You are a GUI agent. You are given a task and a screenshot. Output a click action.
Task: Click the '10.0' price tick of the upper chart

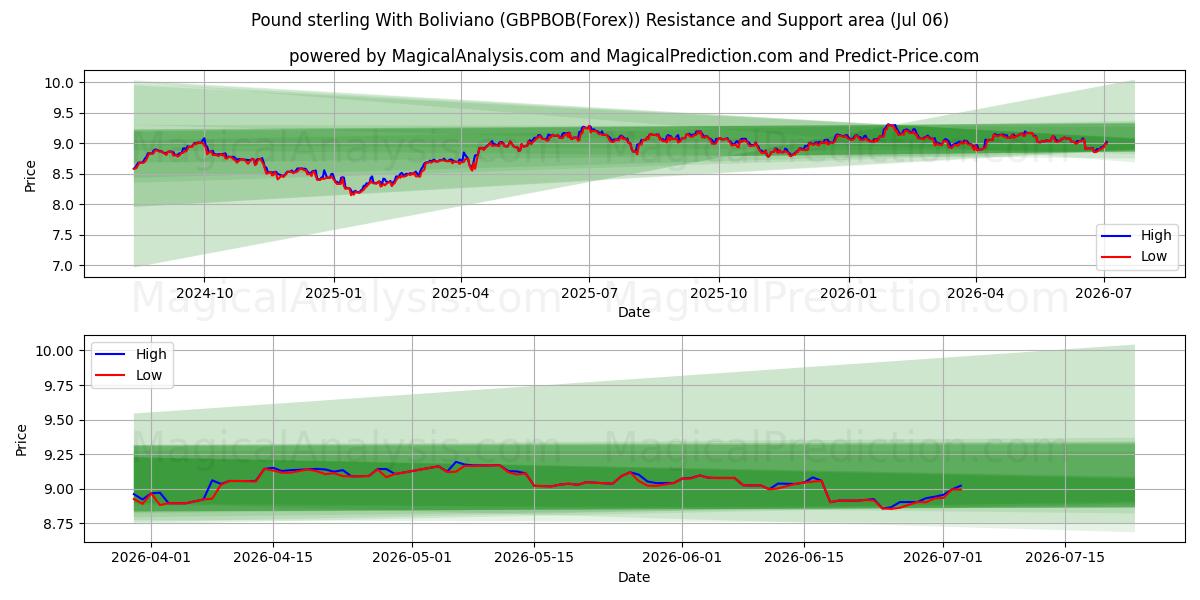click(62, 83)
